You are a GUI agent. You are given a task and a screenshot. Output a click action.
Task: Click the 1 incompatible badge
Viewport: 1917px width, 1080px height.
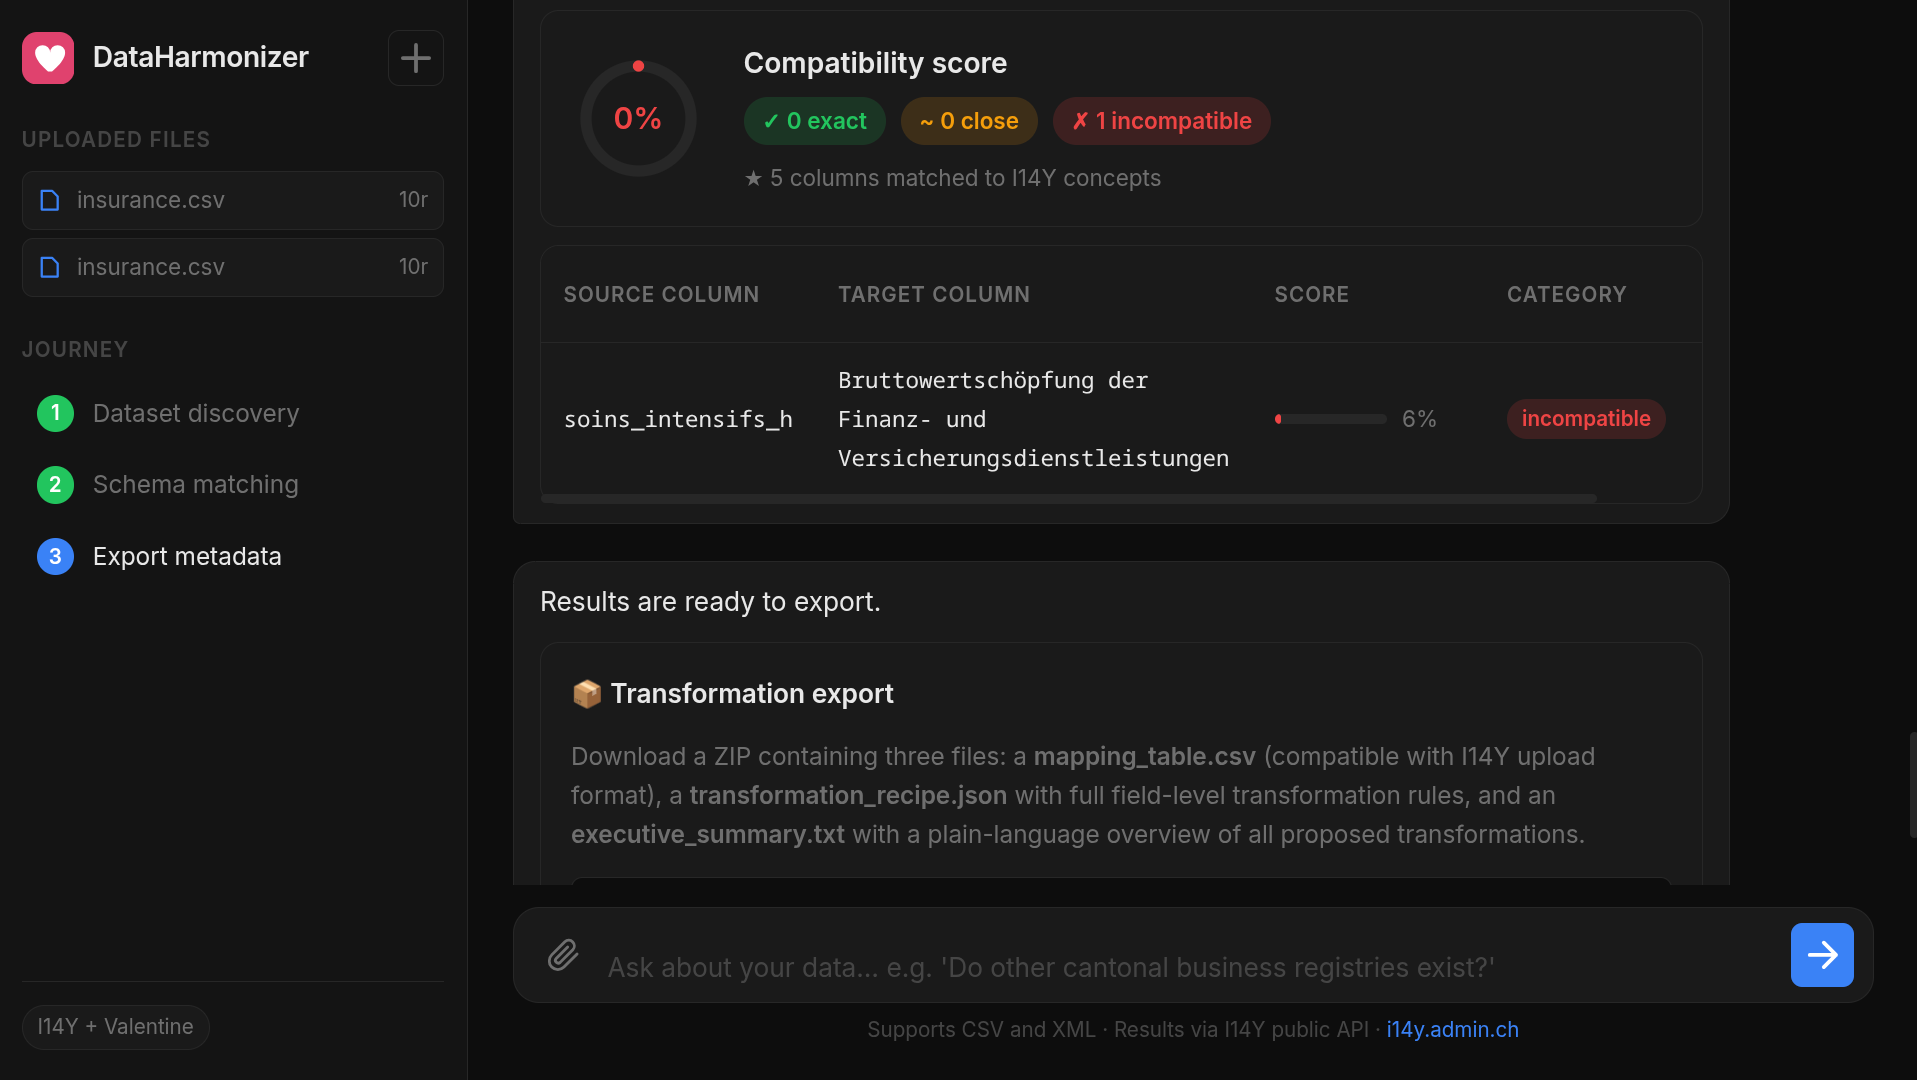(1162, 121)
